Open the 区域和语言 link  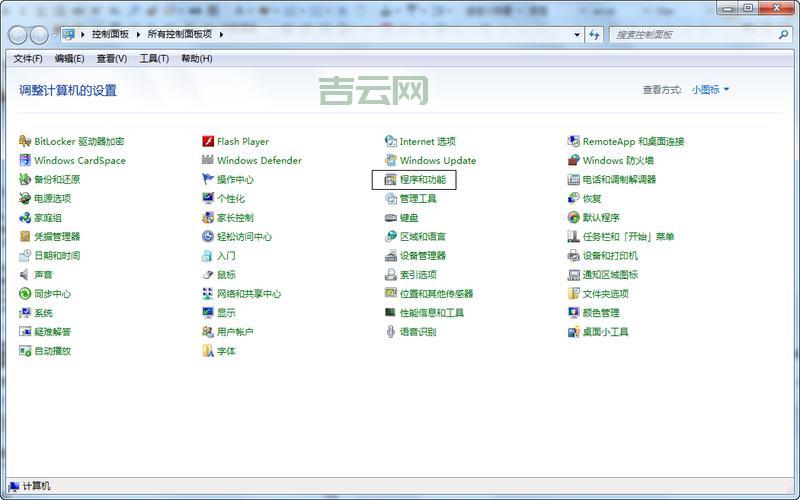(422, 236)
